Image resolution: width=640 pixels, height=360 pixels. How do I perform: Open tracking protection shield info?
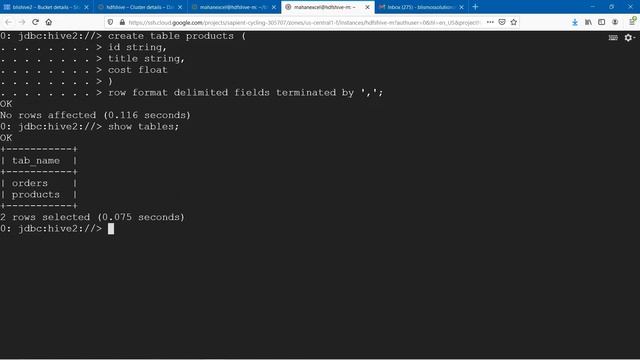coord(110,22)
